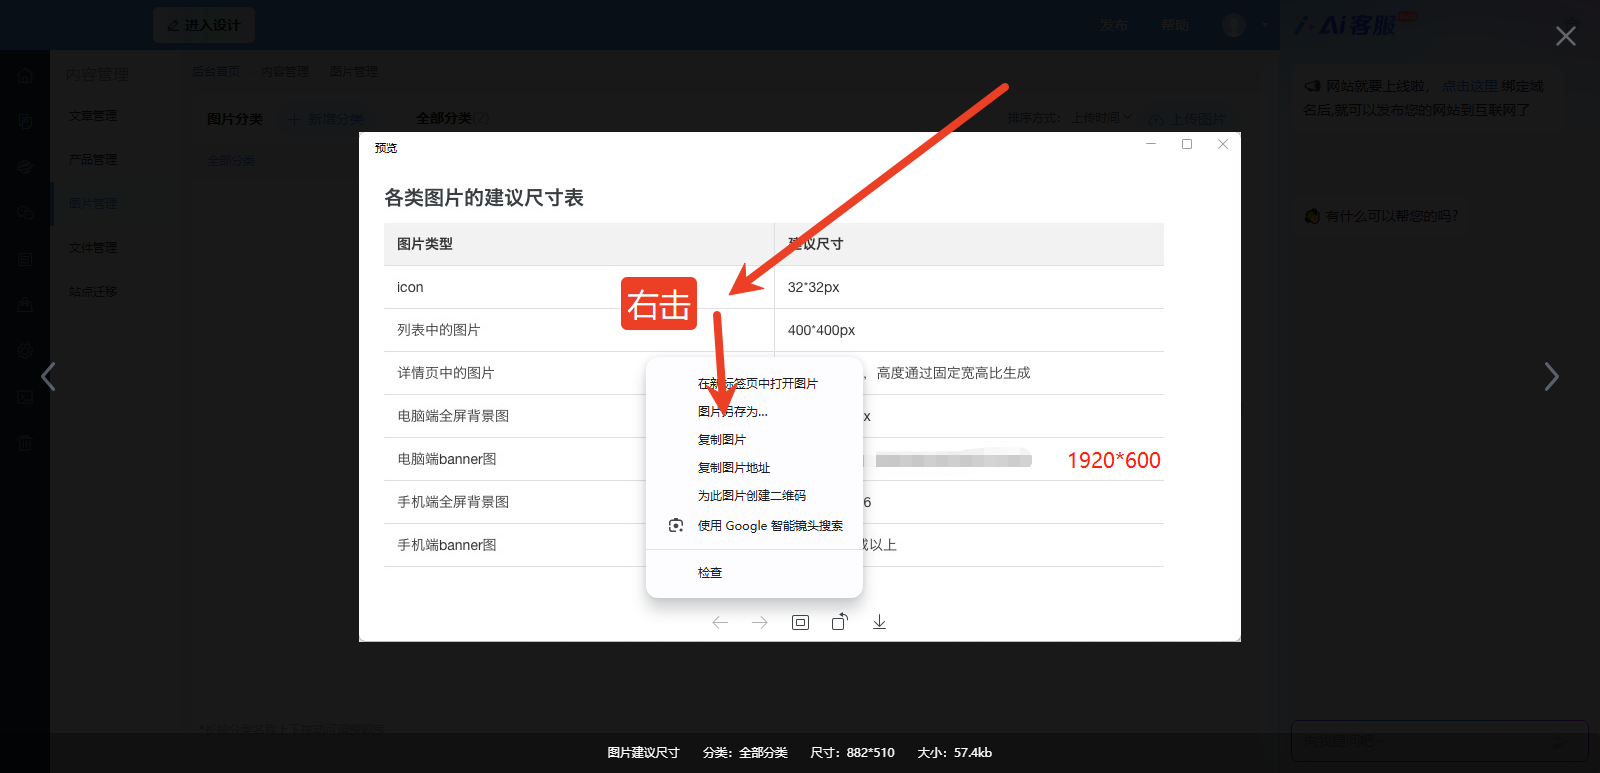Choose 图片另存为 in the context menu
This screenshot has height=773, width=1600.
click(733, 411)
